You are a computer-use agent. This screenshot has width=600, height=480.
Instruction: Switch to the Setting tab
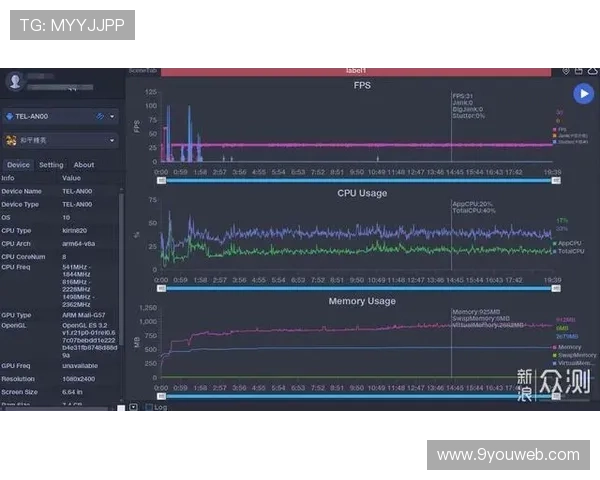[51, 165]
